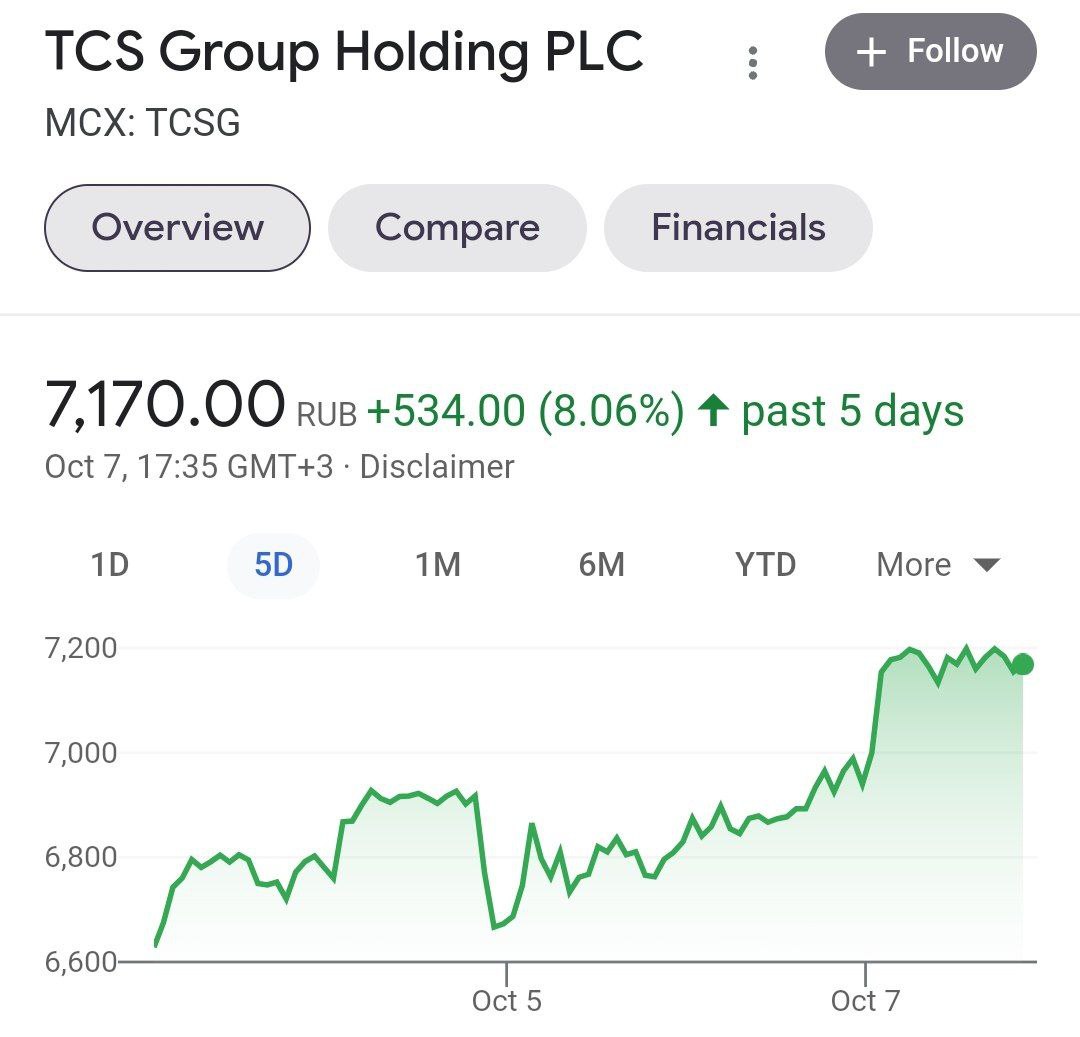Select the 1M time range

tap(437, 565)
